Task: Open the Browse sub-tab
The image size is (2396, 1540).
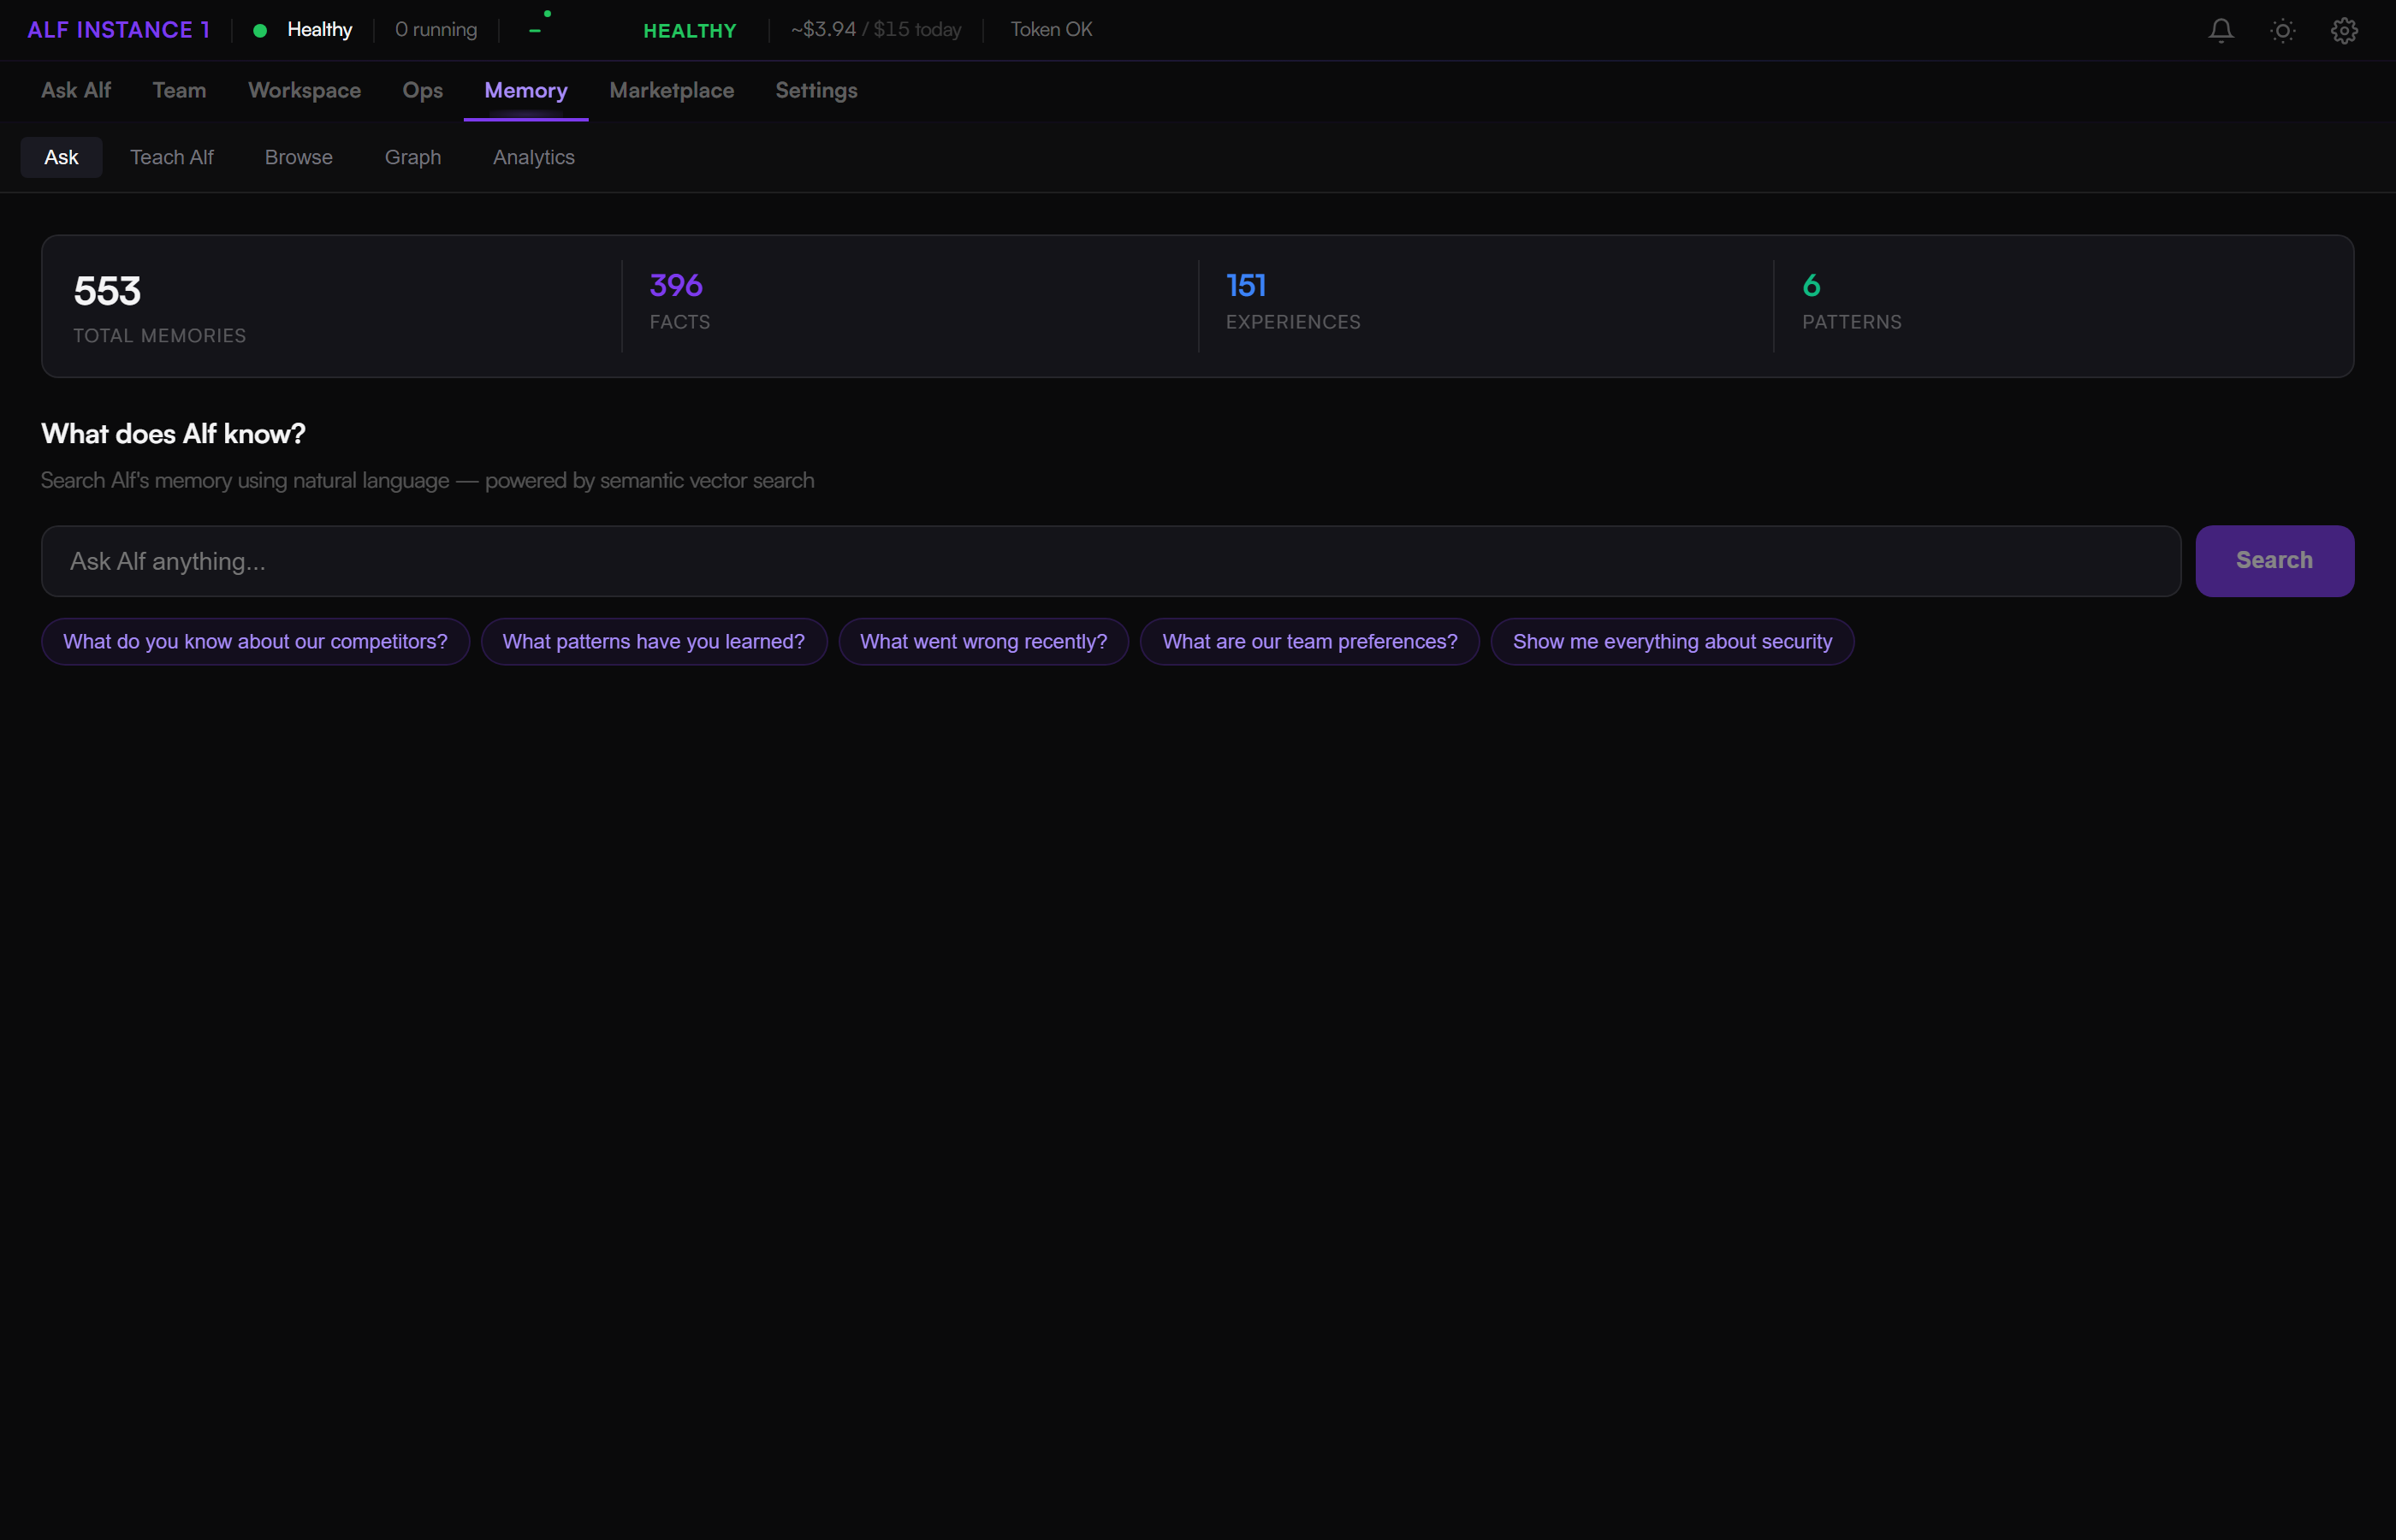Action: point(298,157)
